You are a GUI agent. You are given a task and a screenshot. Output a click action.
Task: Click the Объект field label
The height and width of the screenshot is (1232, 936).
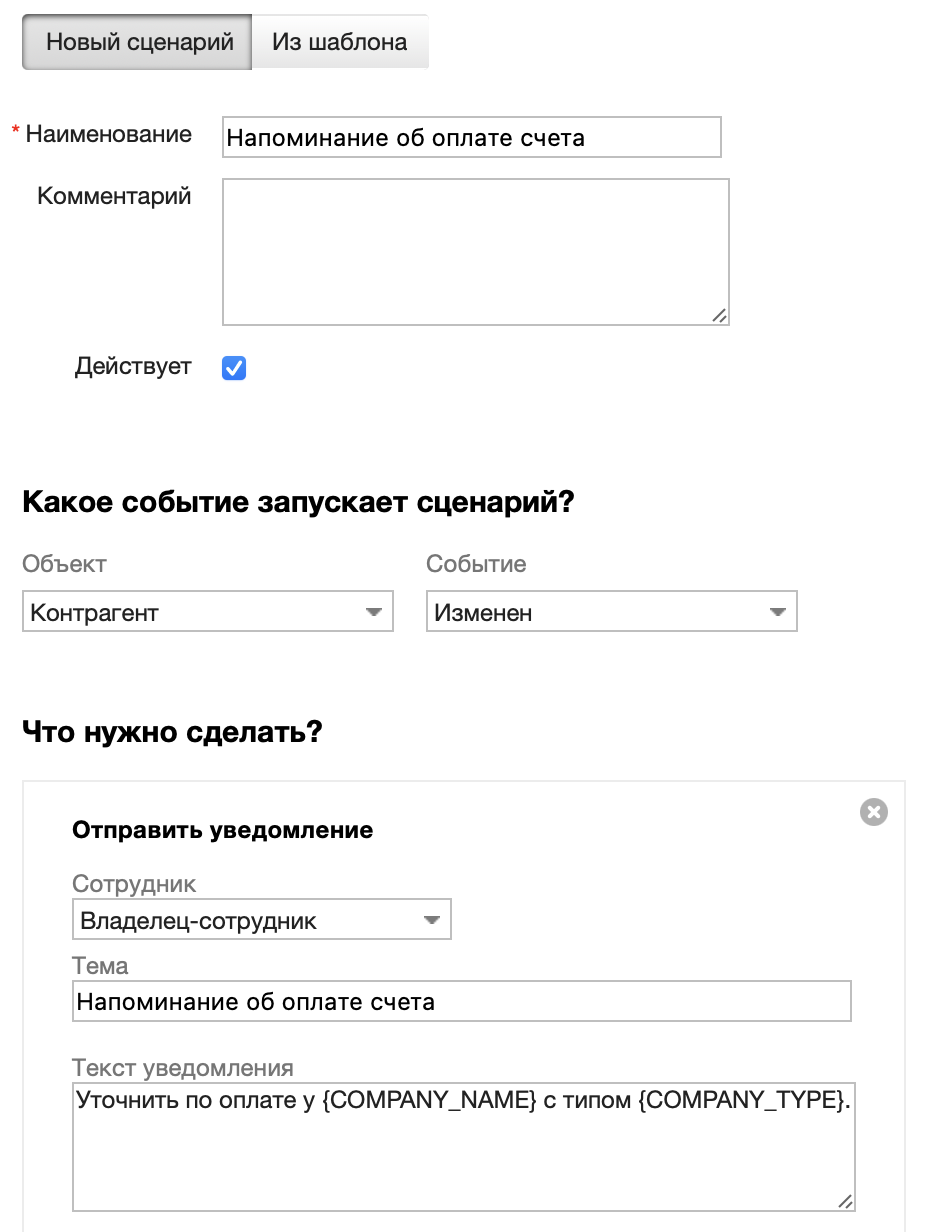point(64,565)
